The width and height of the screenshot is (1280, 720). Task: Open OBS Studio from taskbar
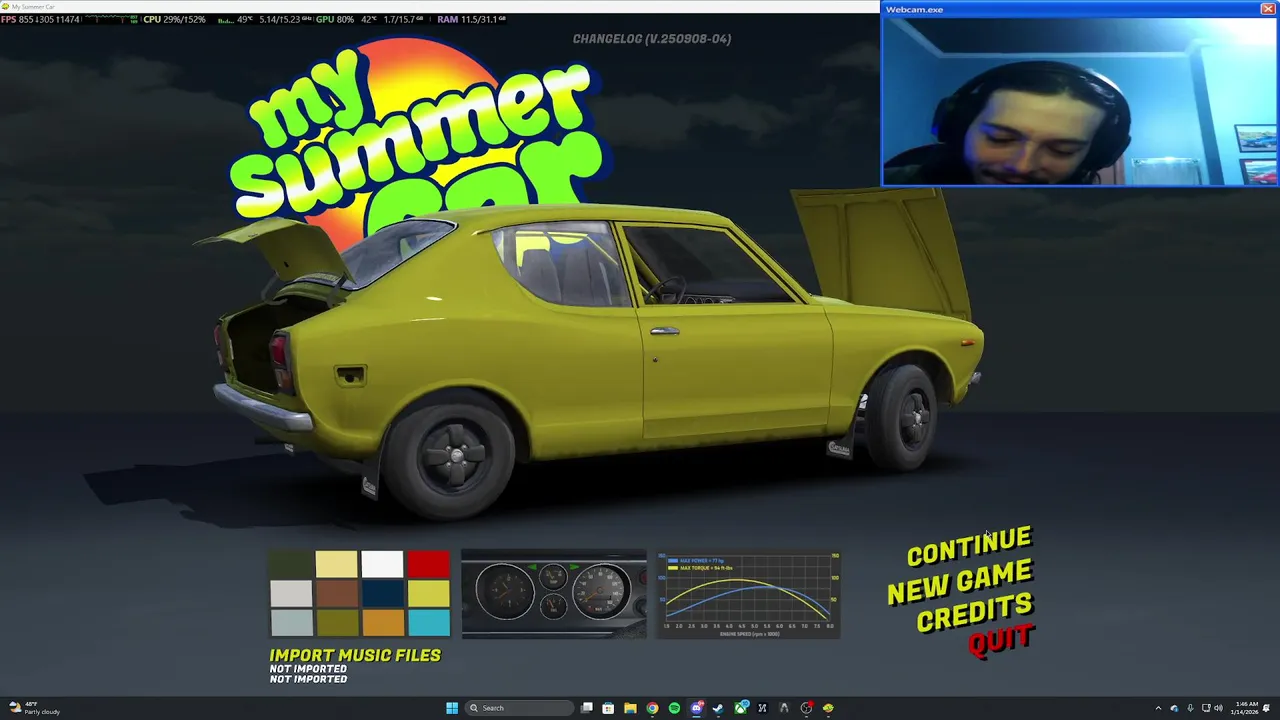tap(806, 708)
